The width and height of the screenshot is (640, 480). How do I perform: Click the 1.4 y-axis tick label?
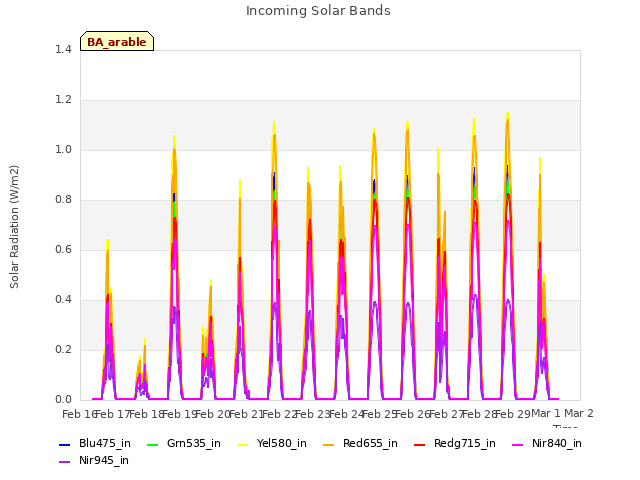pos(63,49)
